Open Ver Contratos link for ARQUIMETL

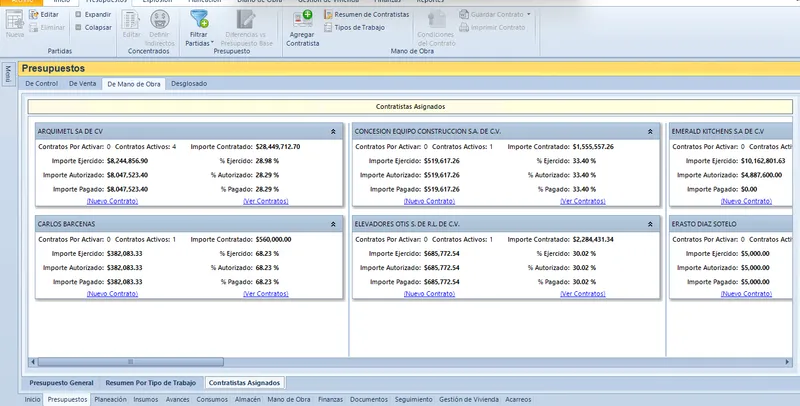tap(266, 201)
